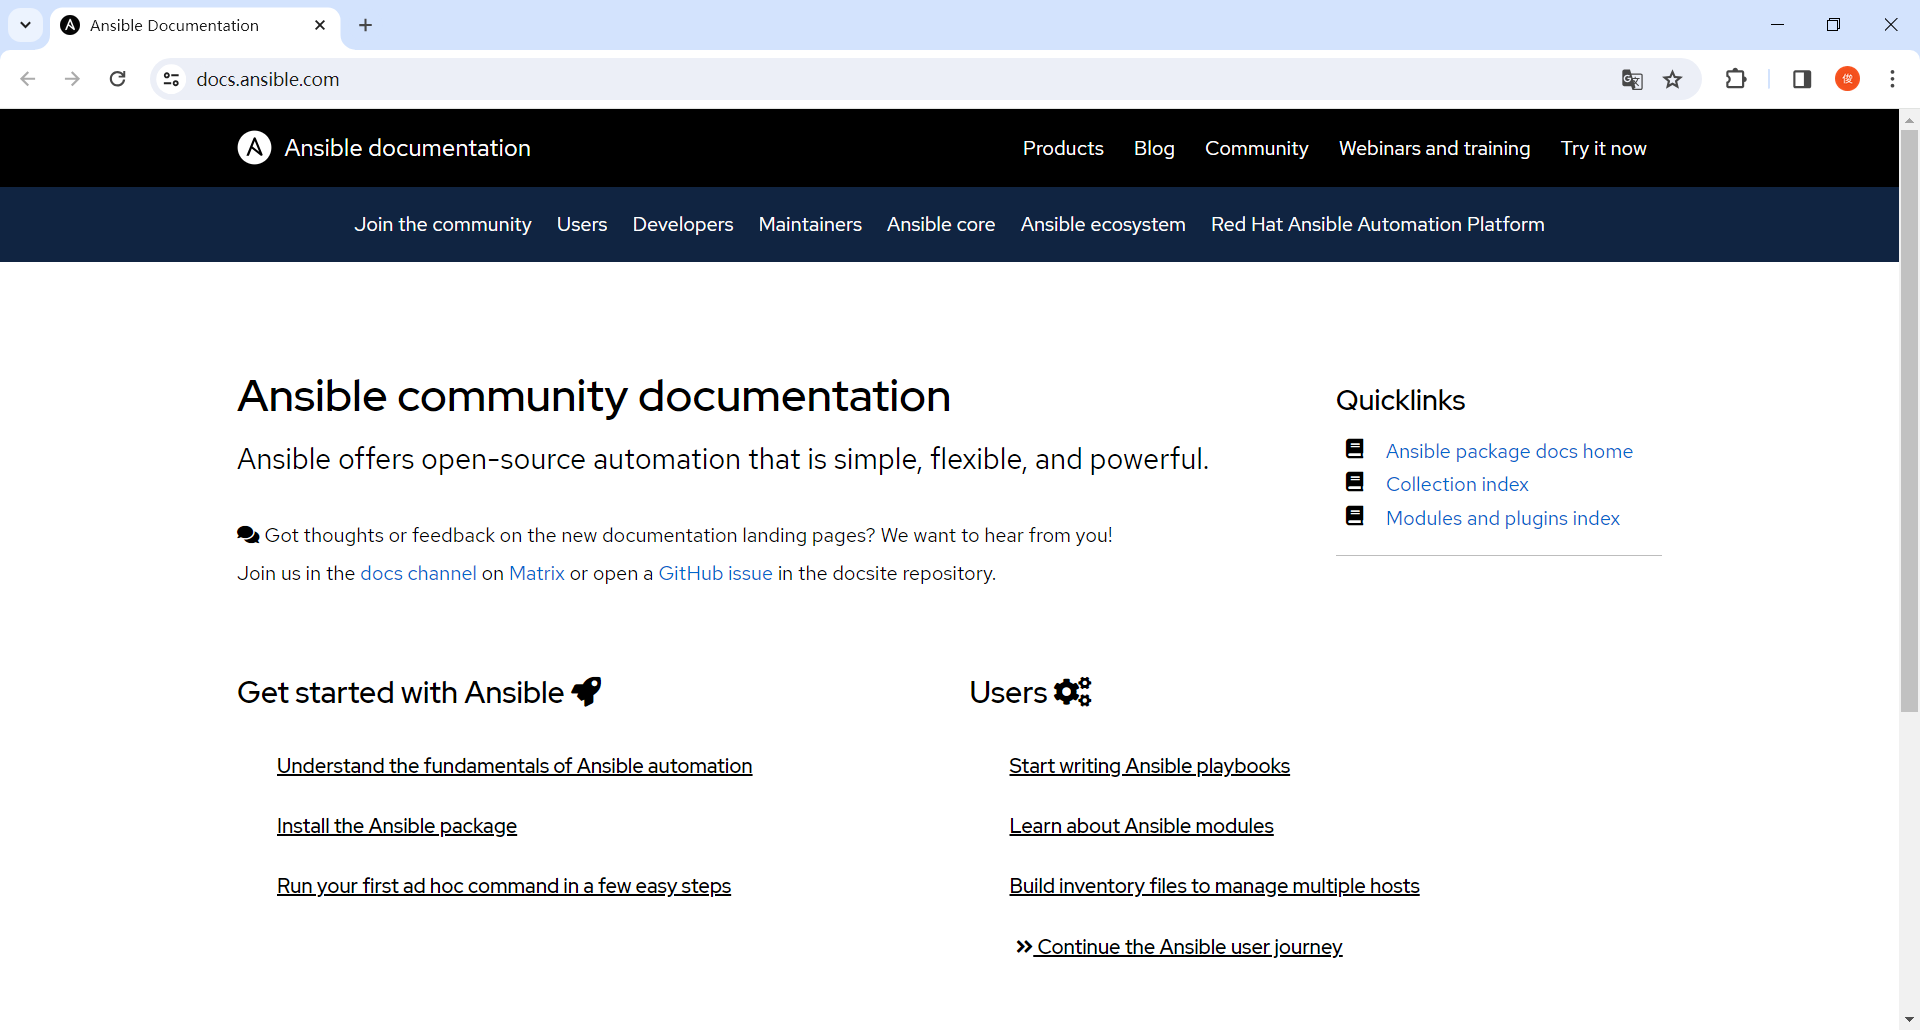Open Build inventory files to manage multiple hosts
1920x1030 pixels.
click(1214, 886)
